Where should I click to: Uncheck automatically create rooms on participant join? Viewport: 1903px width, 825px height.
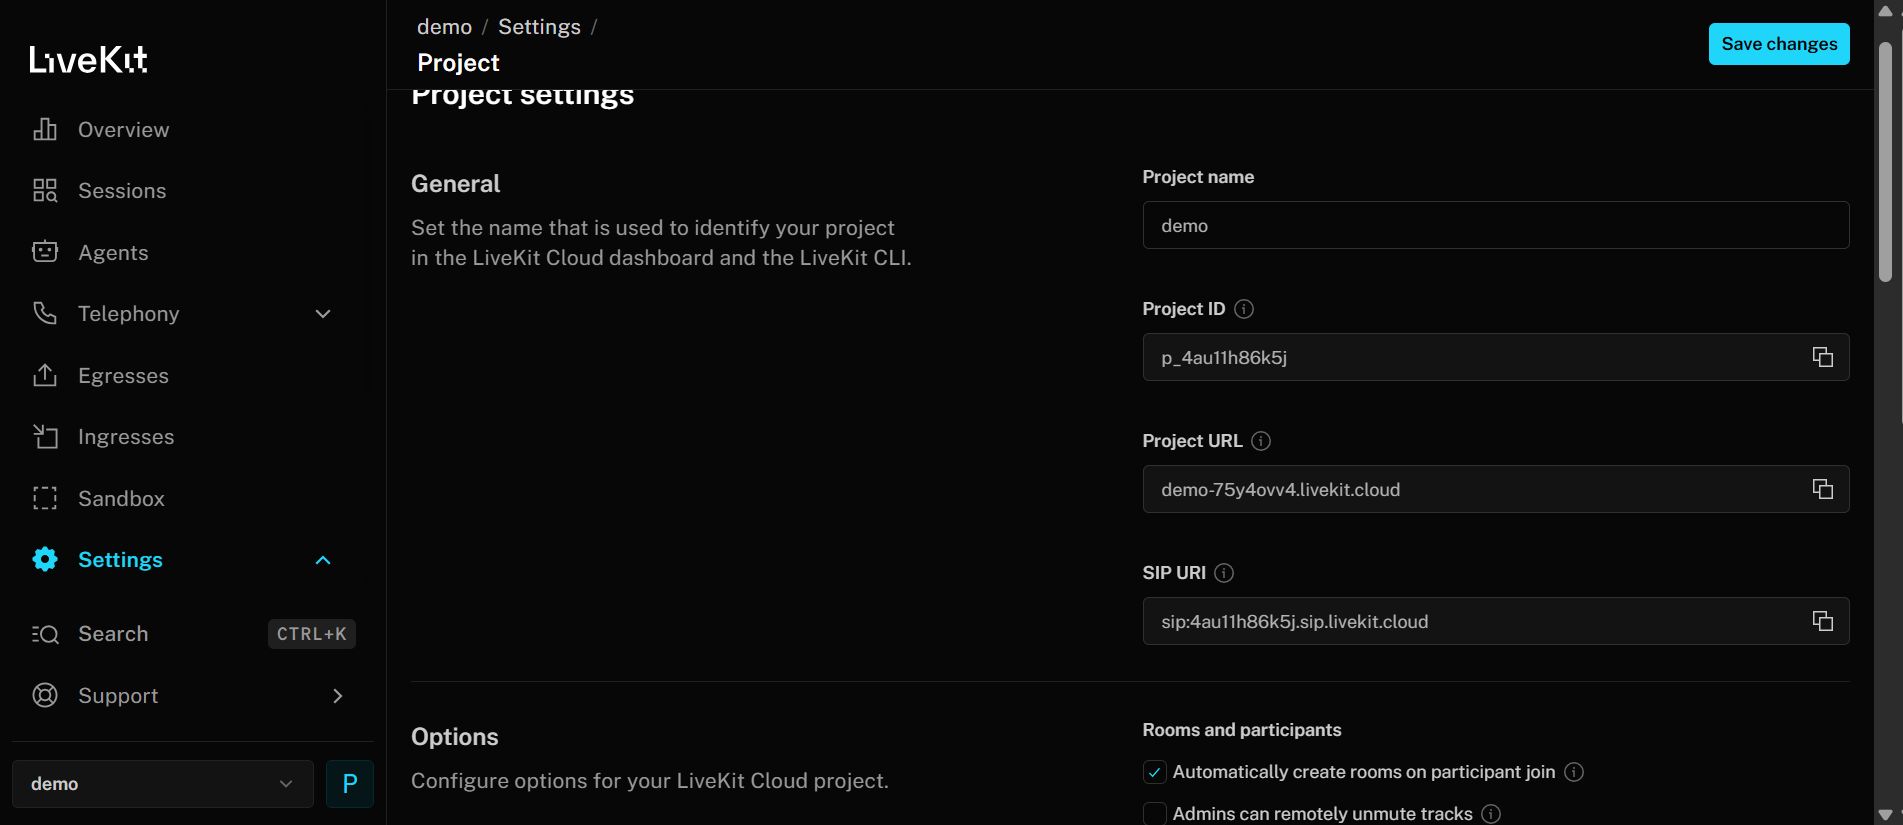point(1154,772)
